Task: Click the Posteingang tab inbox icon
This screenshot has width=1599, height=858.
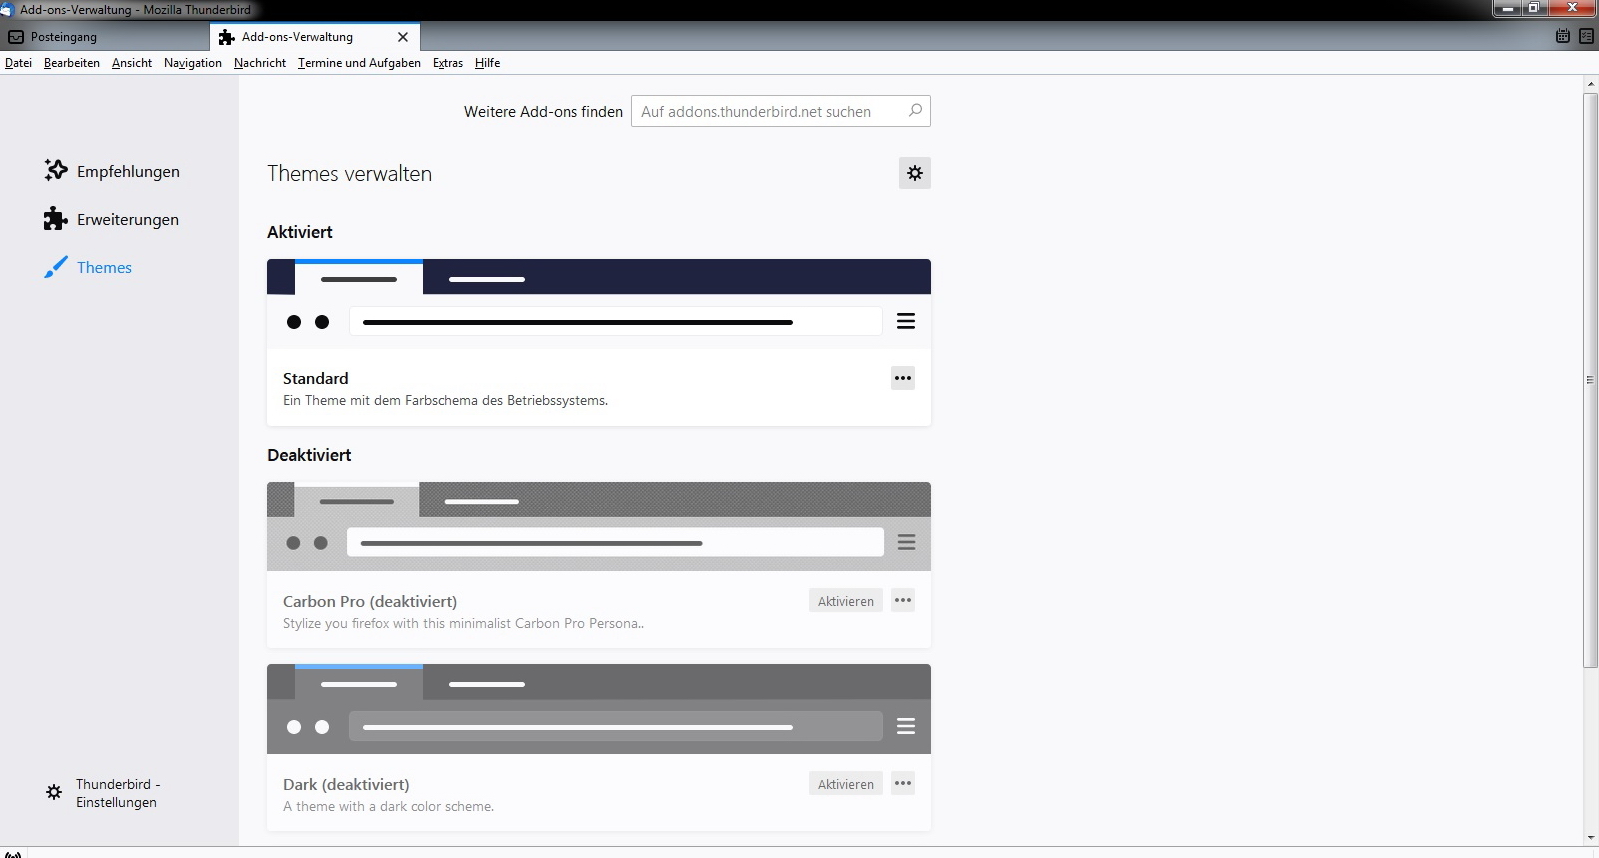Action: point(16,37)
